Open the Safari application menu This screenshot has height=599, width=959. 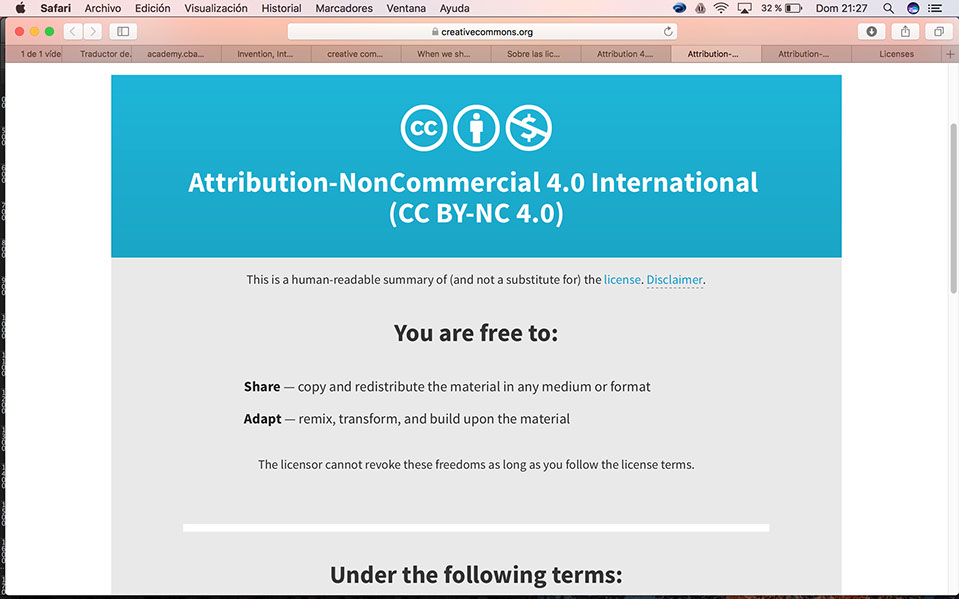click(56, 8)
